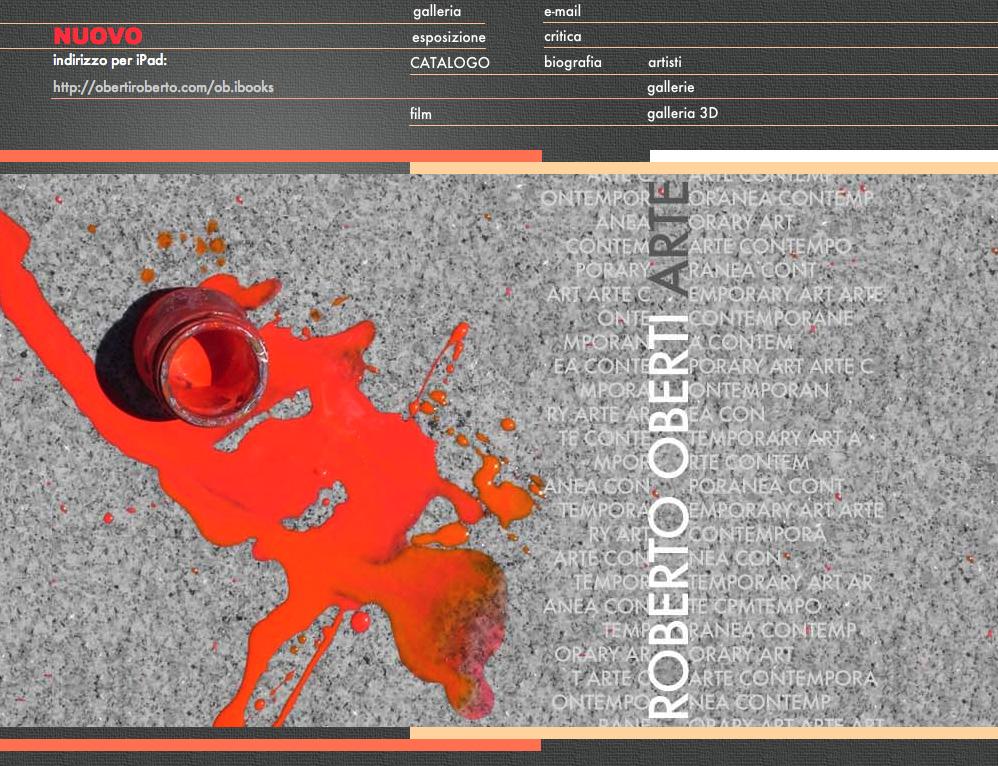Open the CATALOGO section
998x766 pixels.
click(449, 63)
